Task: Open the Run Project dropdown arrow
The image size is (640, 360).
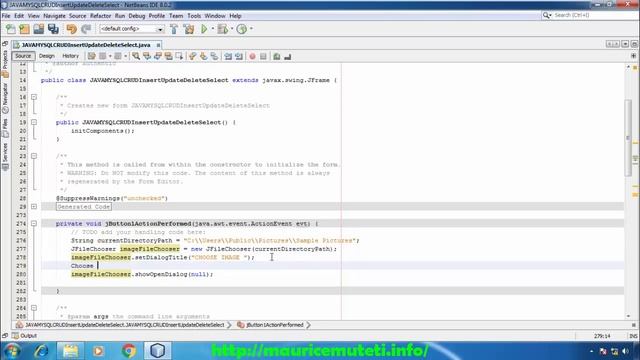Action: coord(213,29)
